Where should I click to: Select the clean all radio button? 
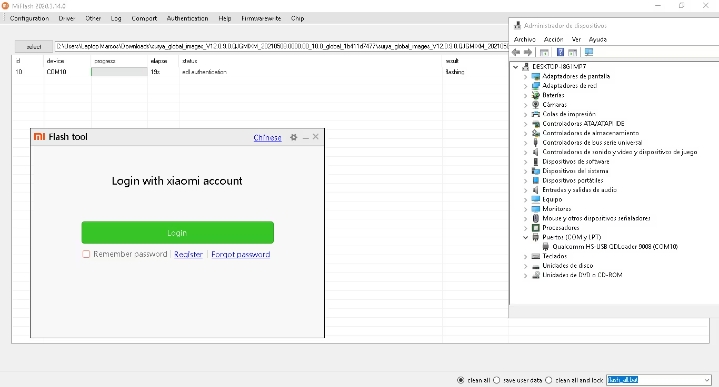coord(460,380)
